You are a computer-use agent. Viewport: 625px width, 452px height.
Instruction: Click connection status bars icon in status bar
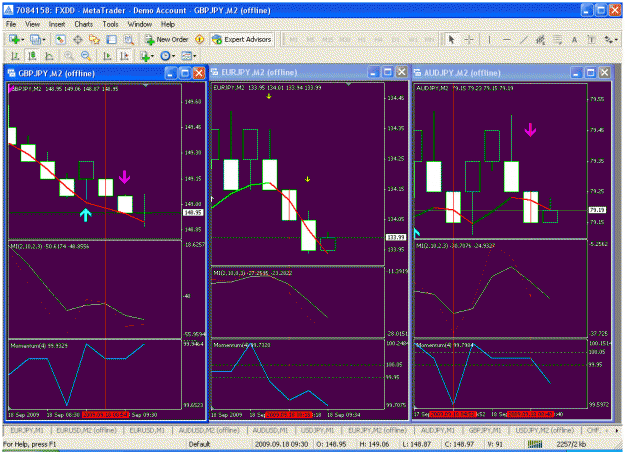535,444
